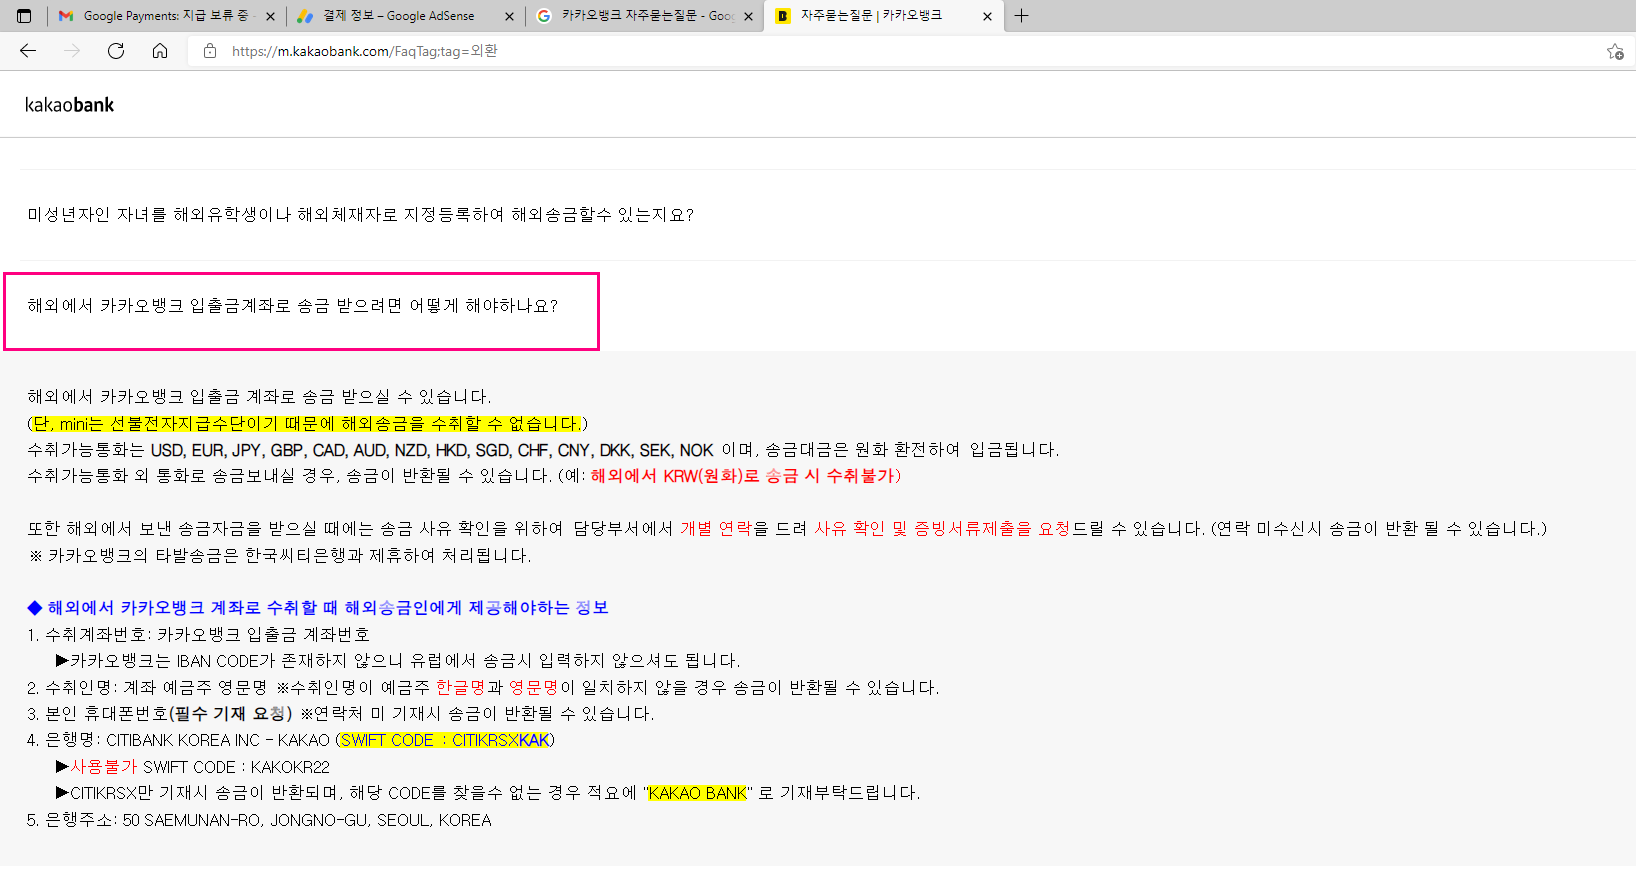The width and height of the screenshot is (1636, 870).
Task: Click the 3. 본인 휴대폰번호(필수 기재 요청) line
Action: click(x=340, y=713)
